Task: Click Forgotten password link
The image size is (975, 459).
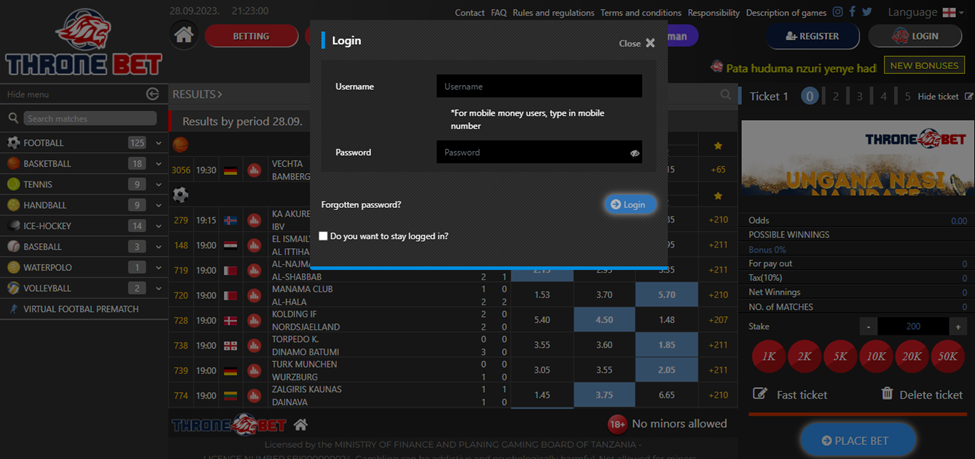Action: (x=361, y=204)
